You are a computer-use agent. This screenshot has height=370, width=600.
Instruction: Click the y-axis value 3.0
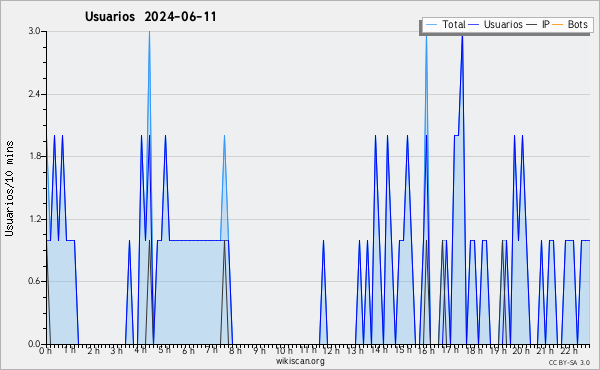pyautogui.click(x=34, y=31)
